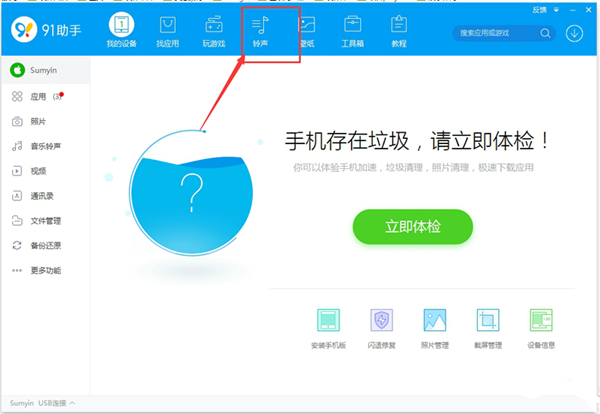This screenshot has width=600, height=414.
Task: Select the Sumyin device in the sidebar
Action: pyautogui.click(x=46, y=70)
